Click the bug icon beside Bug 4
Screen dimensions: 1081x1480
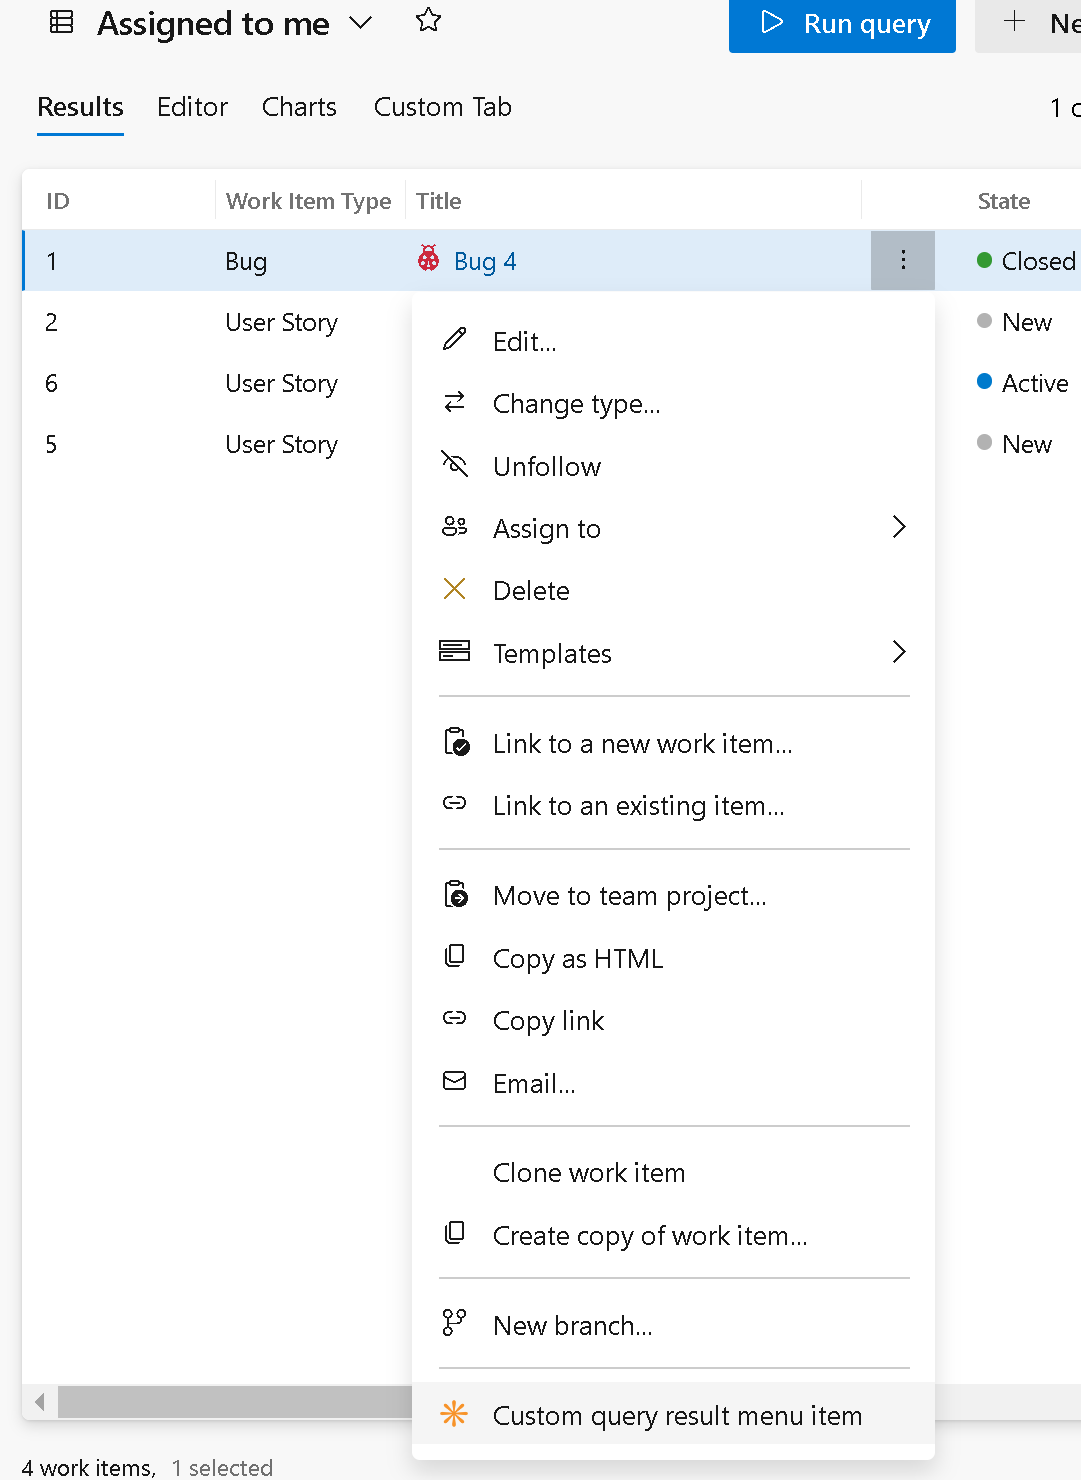427,259
